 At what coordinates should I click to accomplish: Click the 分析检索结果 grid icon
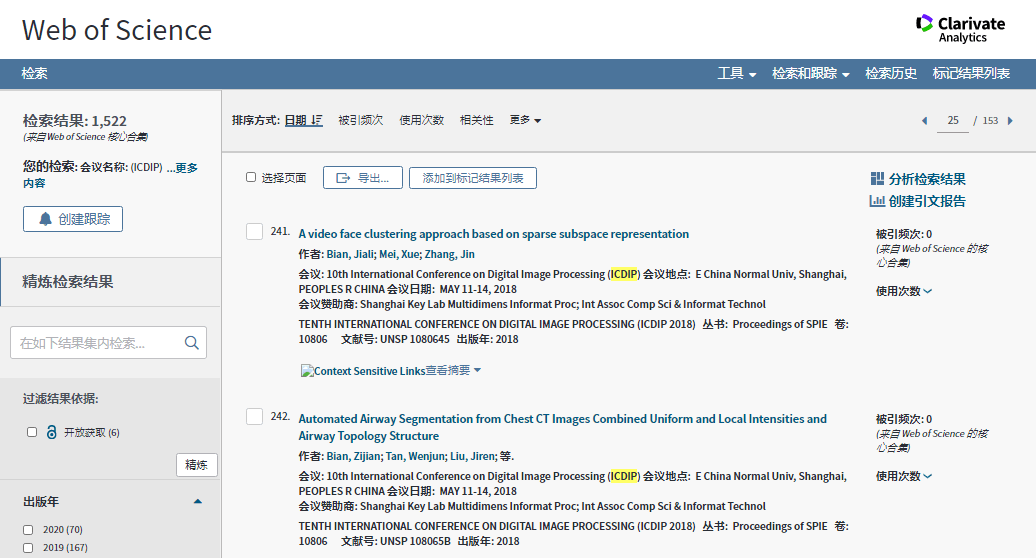click(x=877, y=179)
